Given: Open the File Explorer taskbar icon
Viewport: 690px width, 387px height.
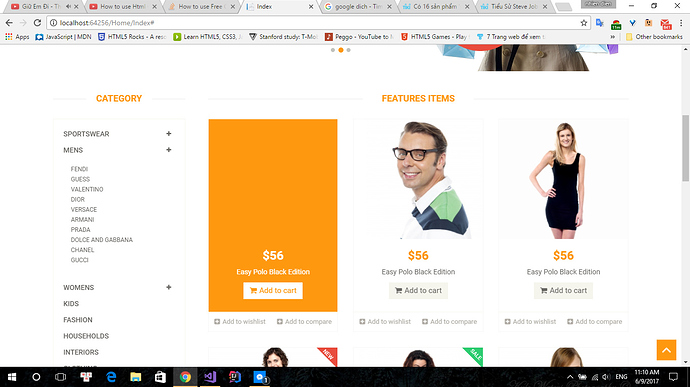Looking at the screenshot, I should 136,377.
